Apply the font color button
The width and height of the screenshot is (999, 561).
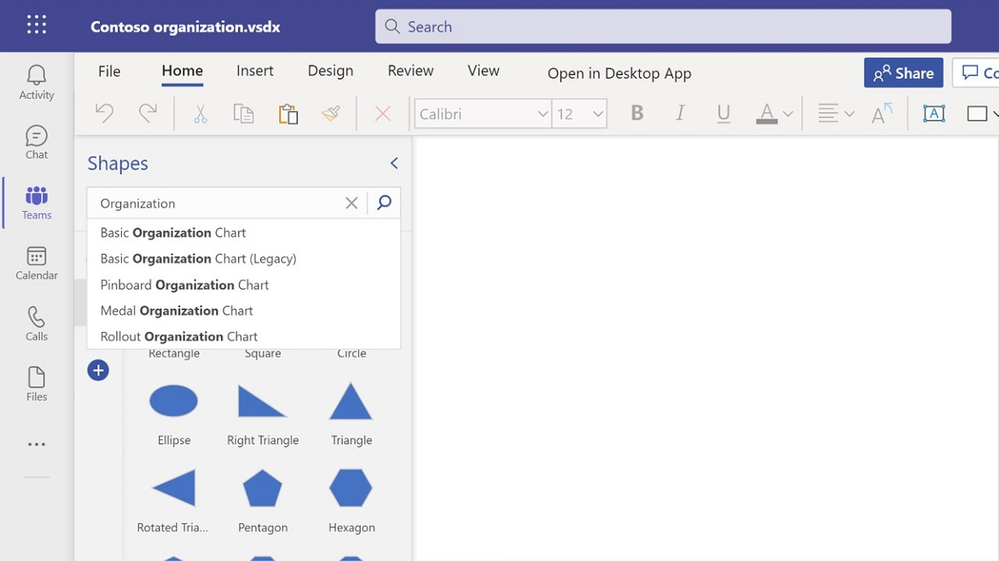766,114
